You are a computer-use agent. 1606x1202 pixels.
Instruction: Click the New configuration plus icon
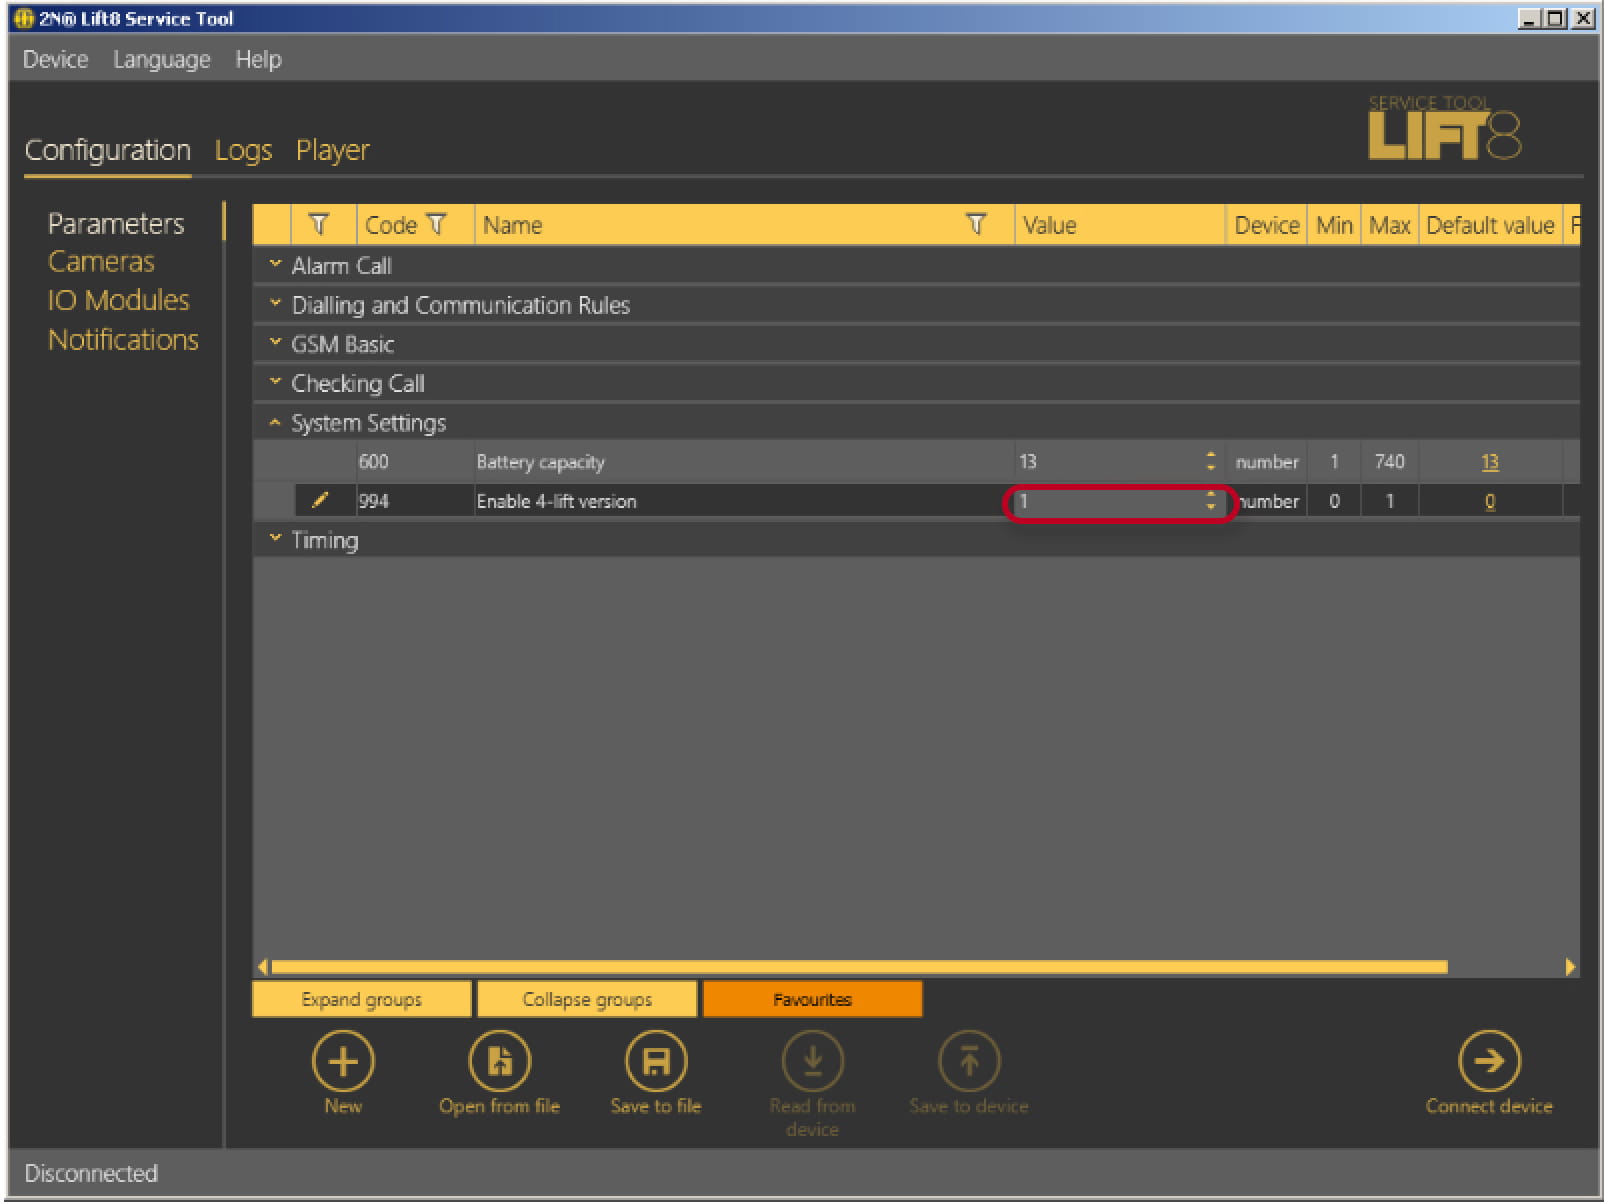tap(343, 1061)
